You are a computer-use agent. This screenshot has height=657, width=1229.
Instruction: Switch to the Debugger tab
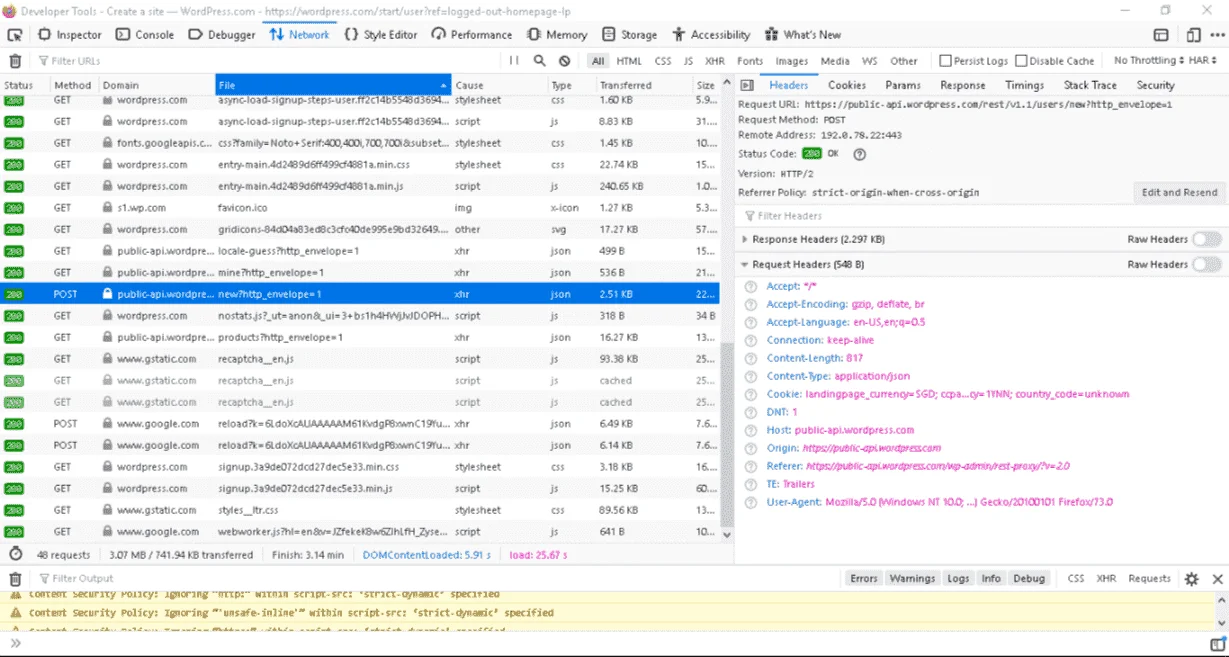point(222,34)
